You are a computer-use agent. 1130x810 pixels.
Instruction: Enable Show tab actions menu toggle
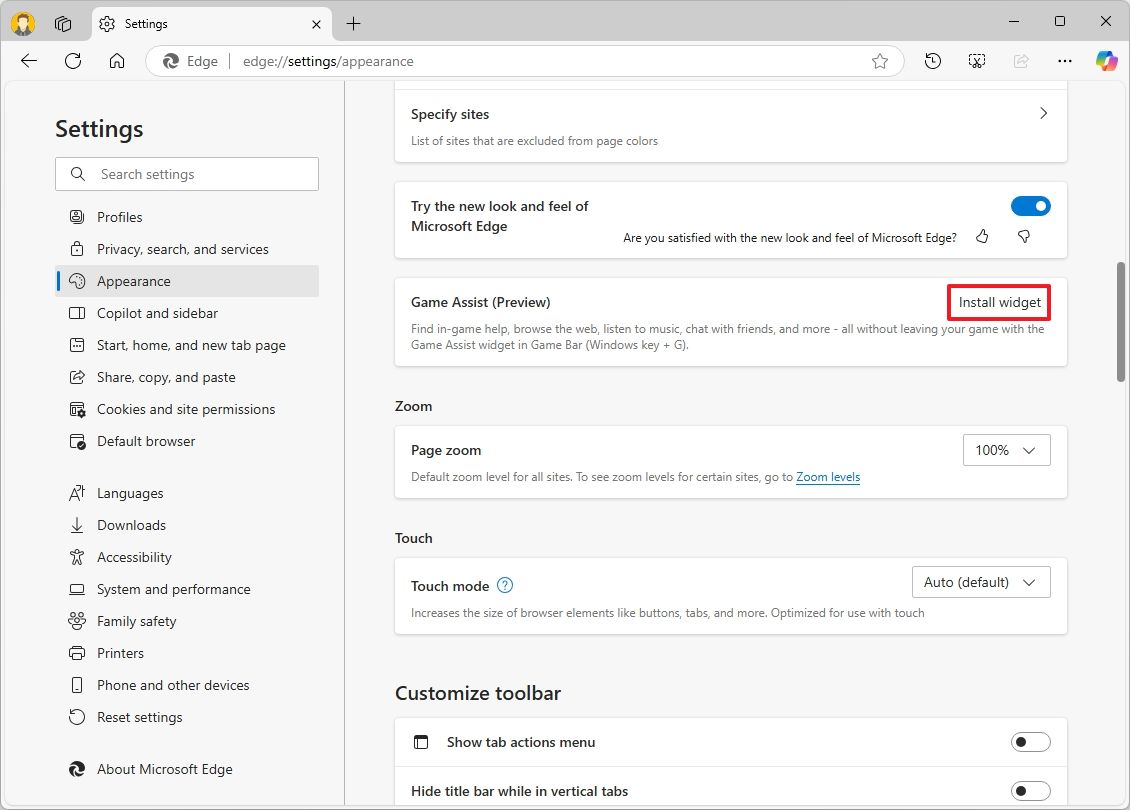click(x=1031, y=742)
